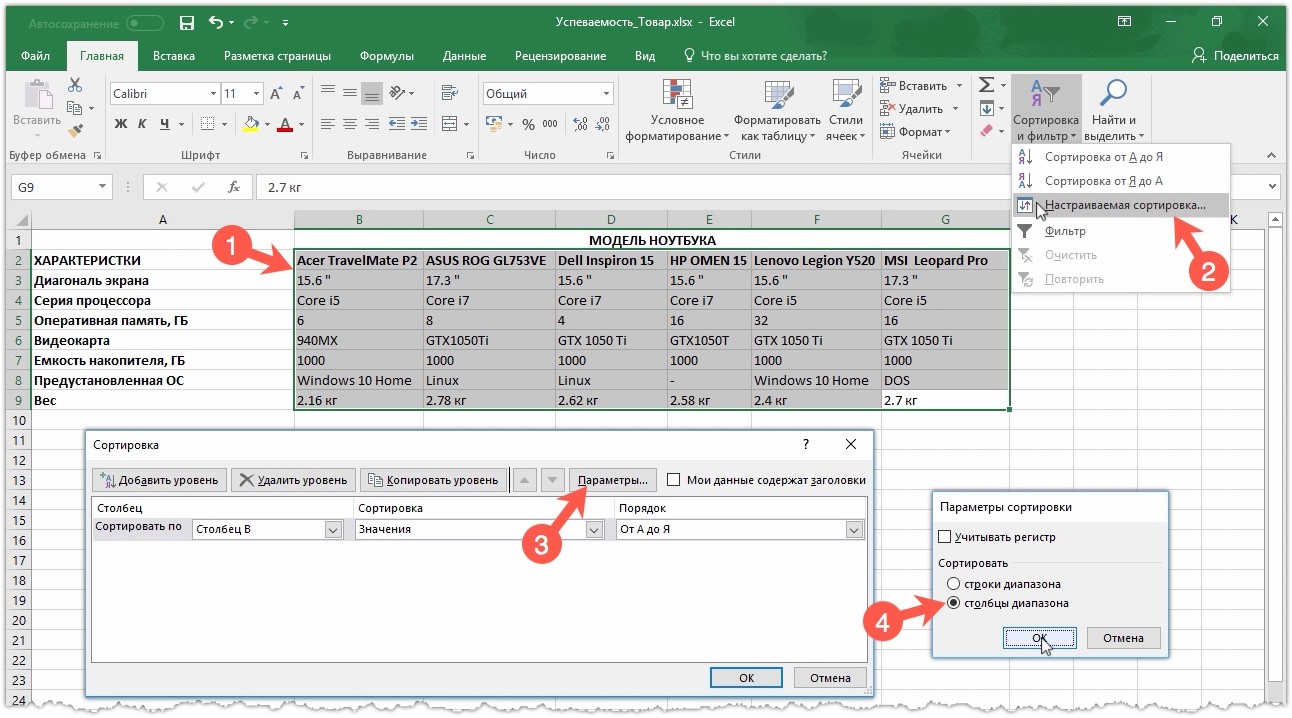Click the percent style icon
1292x718 pixels.
coord(527,124)
